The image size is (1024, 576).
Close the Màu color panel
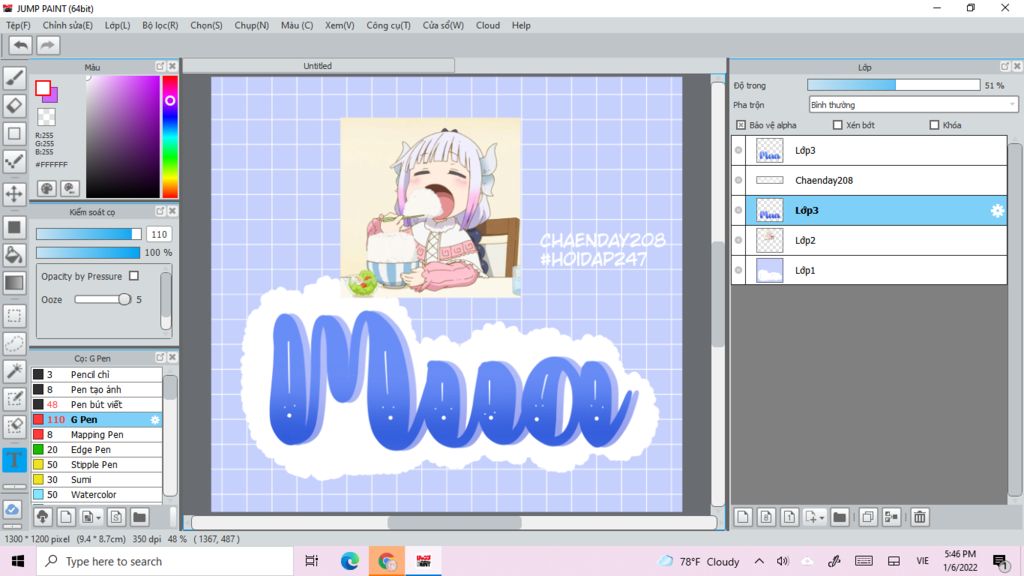click(172, 67)
